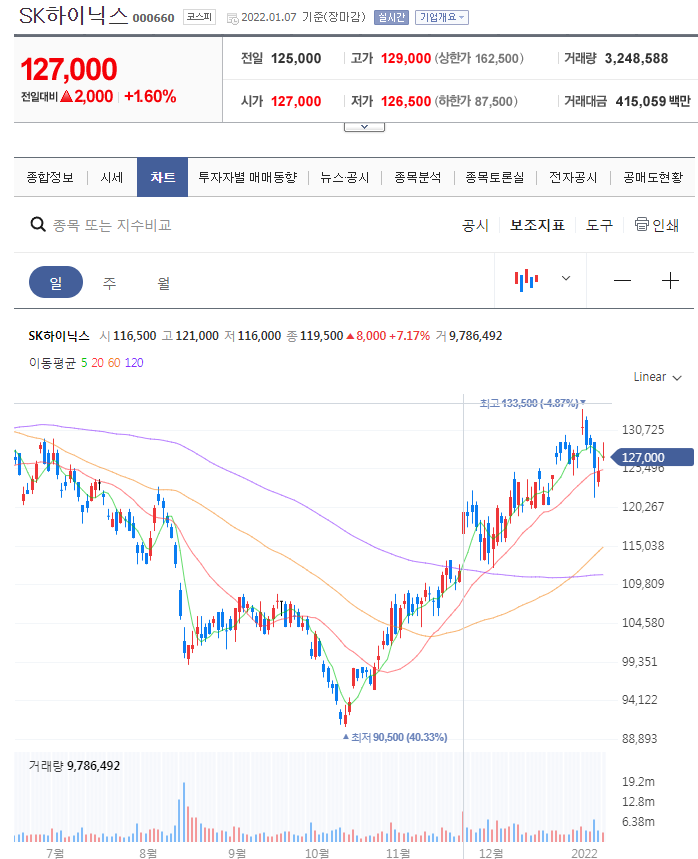Expand the quote details chevron below price box
The image size is (698, 859).
click(x=364, y=127)
